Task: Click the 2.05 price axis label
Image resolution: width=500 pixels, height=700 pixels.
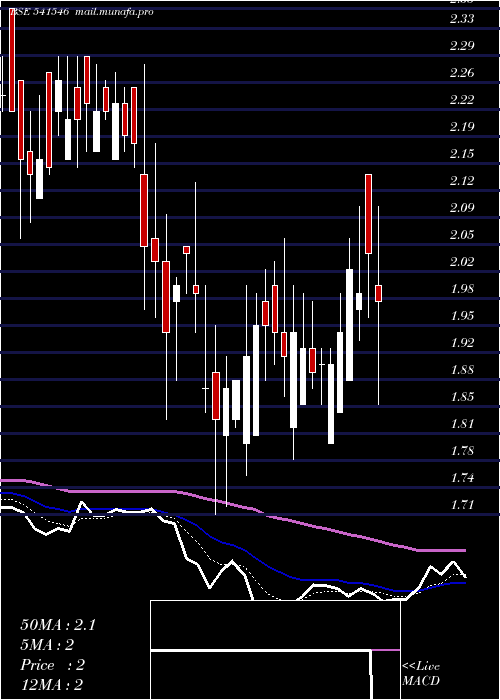Action: click(x=462, y=235)
